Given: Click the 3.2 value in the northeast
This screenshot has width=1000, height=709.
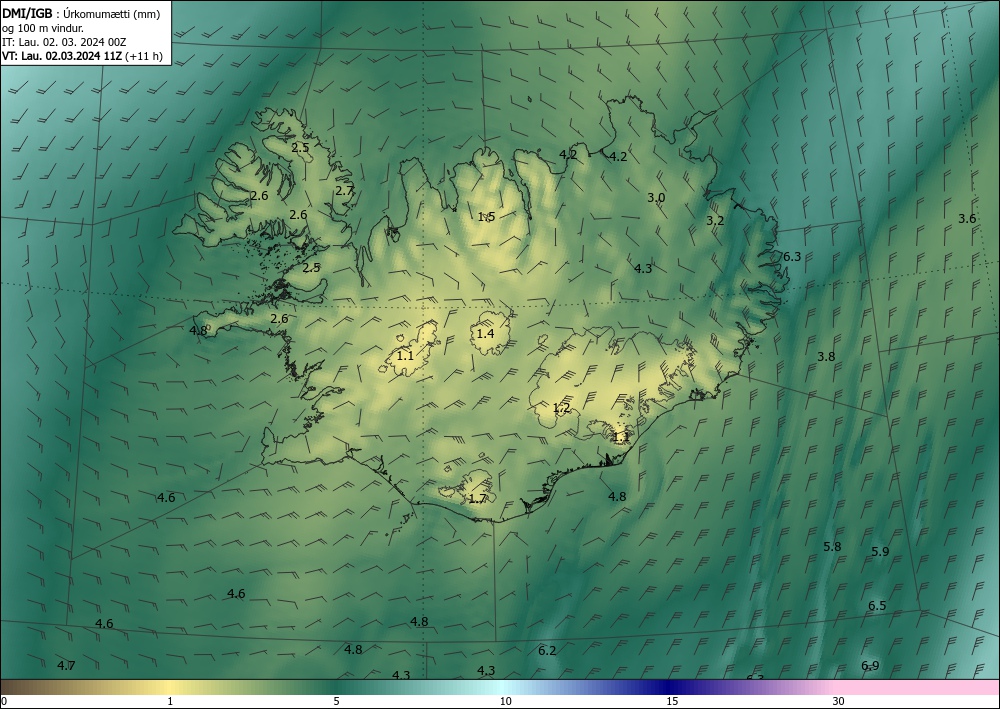Looking at the screenshot, I should tap(716, 221).
